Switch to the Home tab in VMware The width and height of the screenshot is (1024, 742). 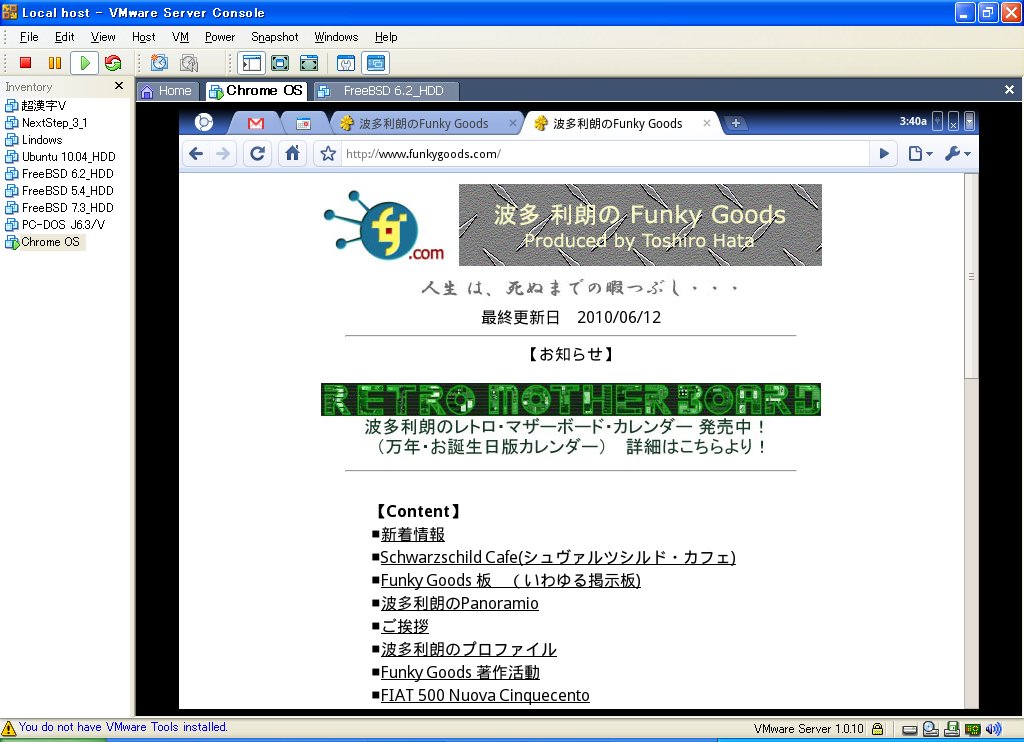coord(167,91)
